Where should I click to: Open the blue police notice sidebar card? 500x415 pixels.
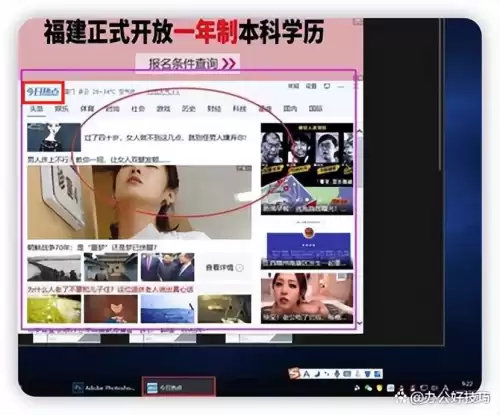(x=307, y=248)
